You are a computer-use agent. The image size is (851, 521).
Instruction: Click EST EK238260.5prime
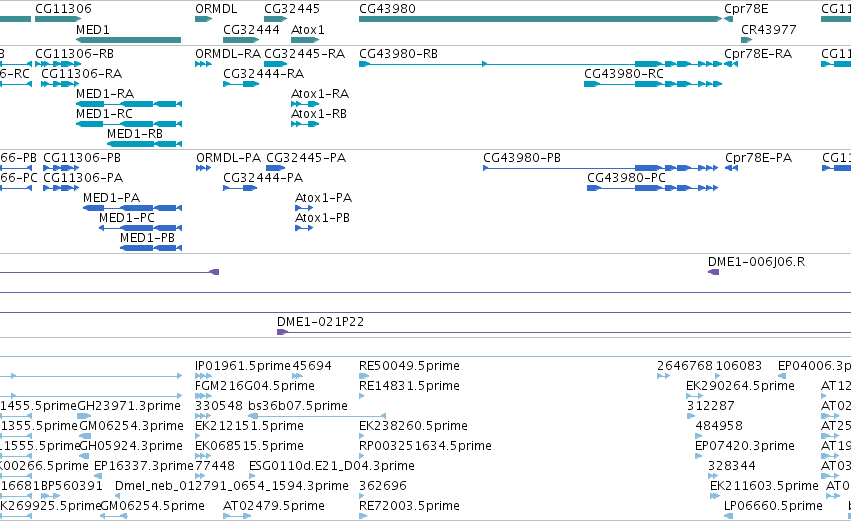pos(363,436)
